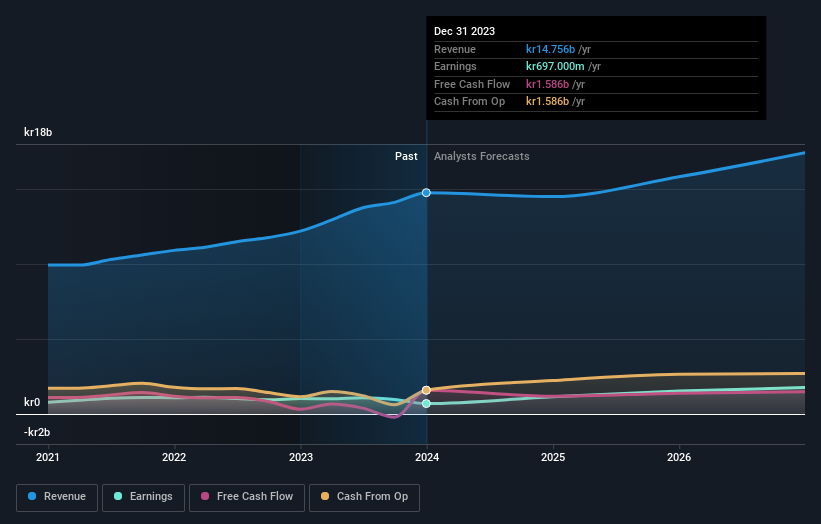Image resolution: width=821 pixels, height=524 pixels.
Task: Click the kr18b y-axis label
Action: coord(38,132)
